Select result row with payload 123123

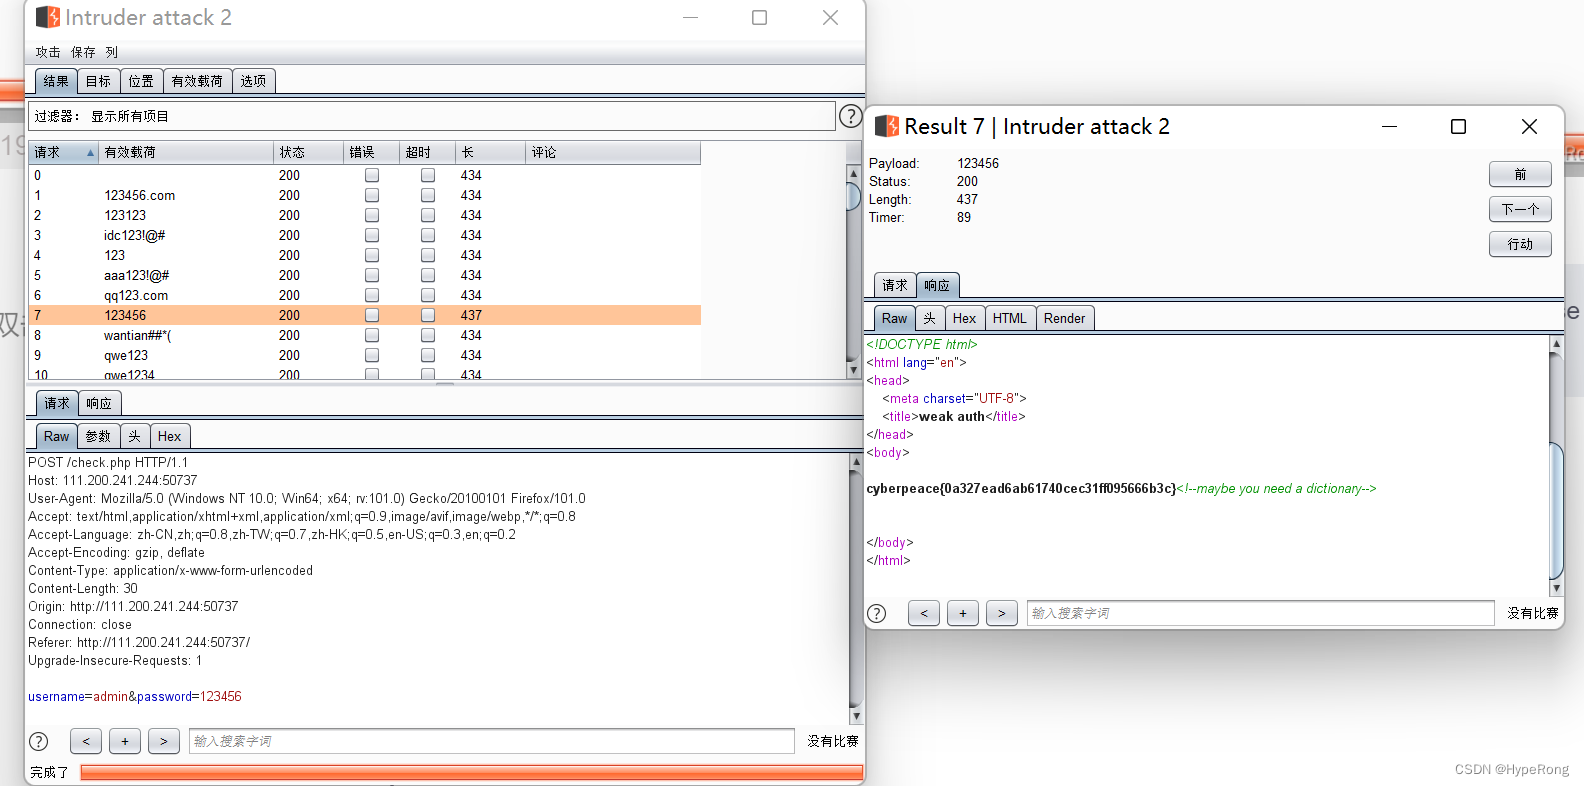[x=365, y=215]
